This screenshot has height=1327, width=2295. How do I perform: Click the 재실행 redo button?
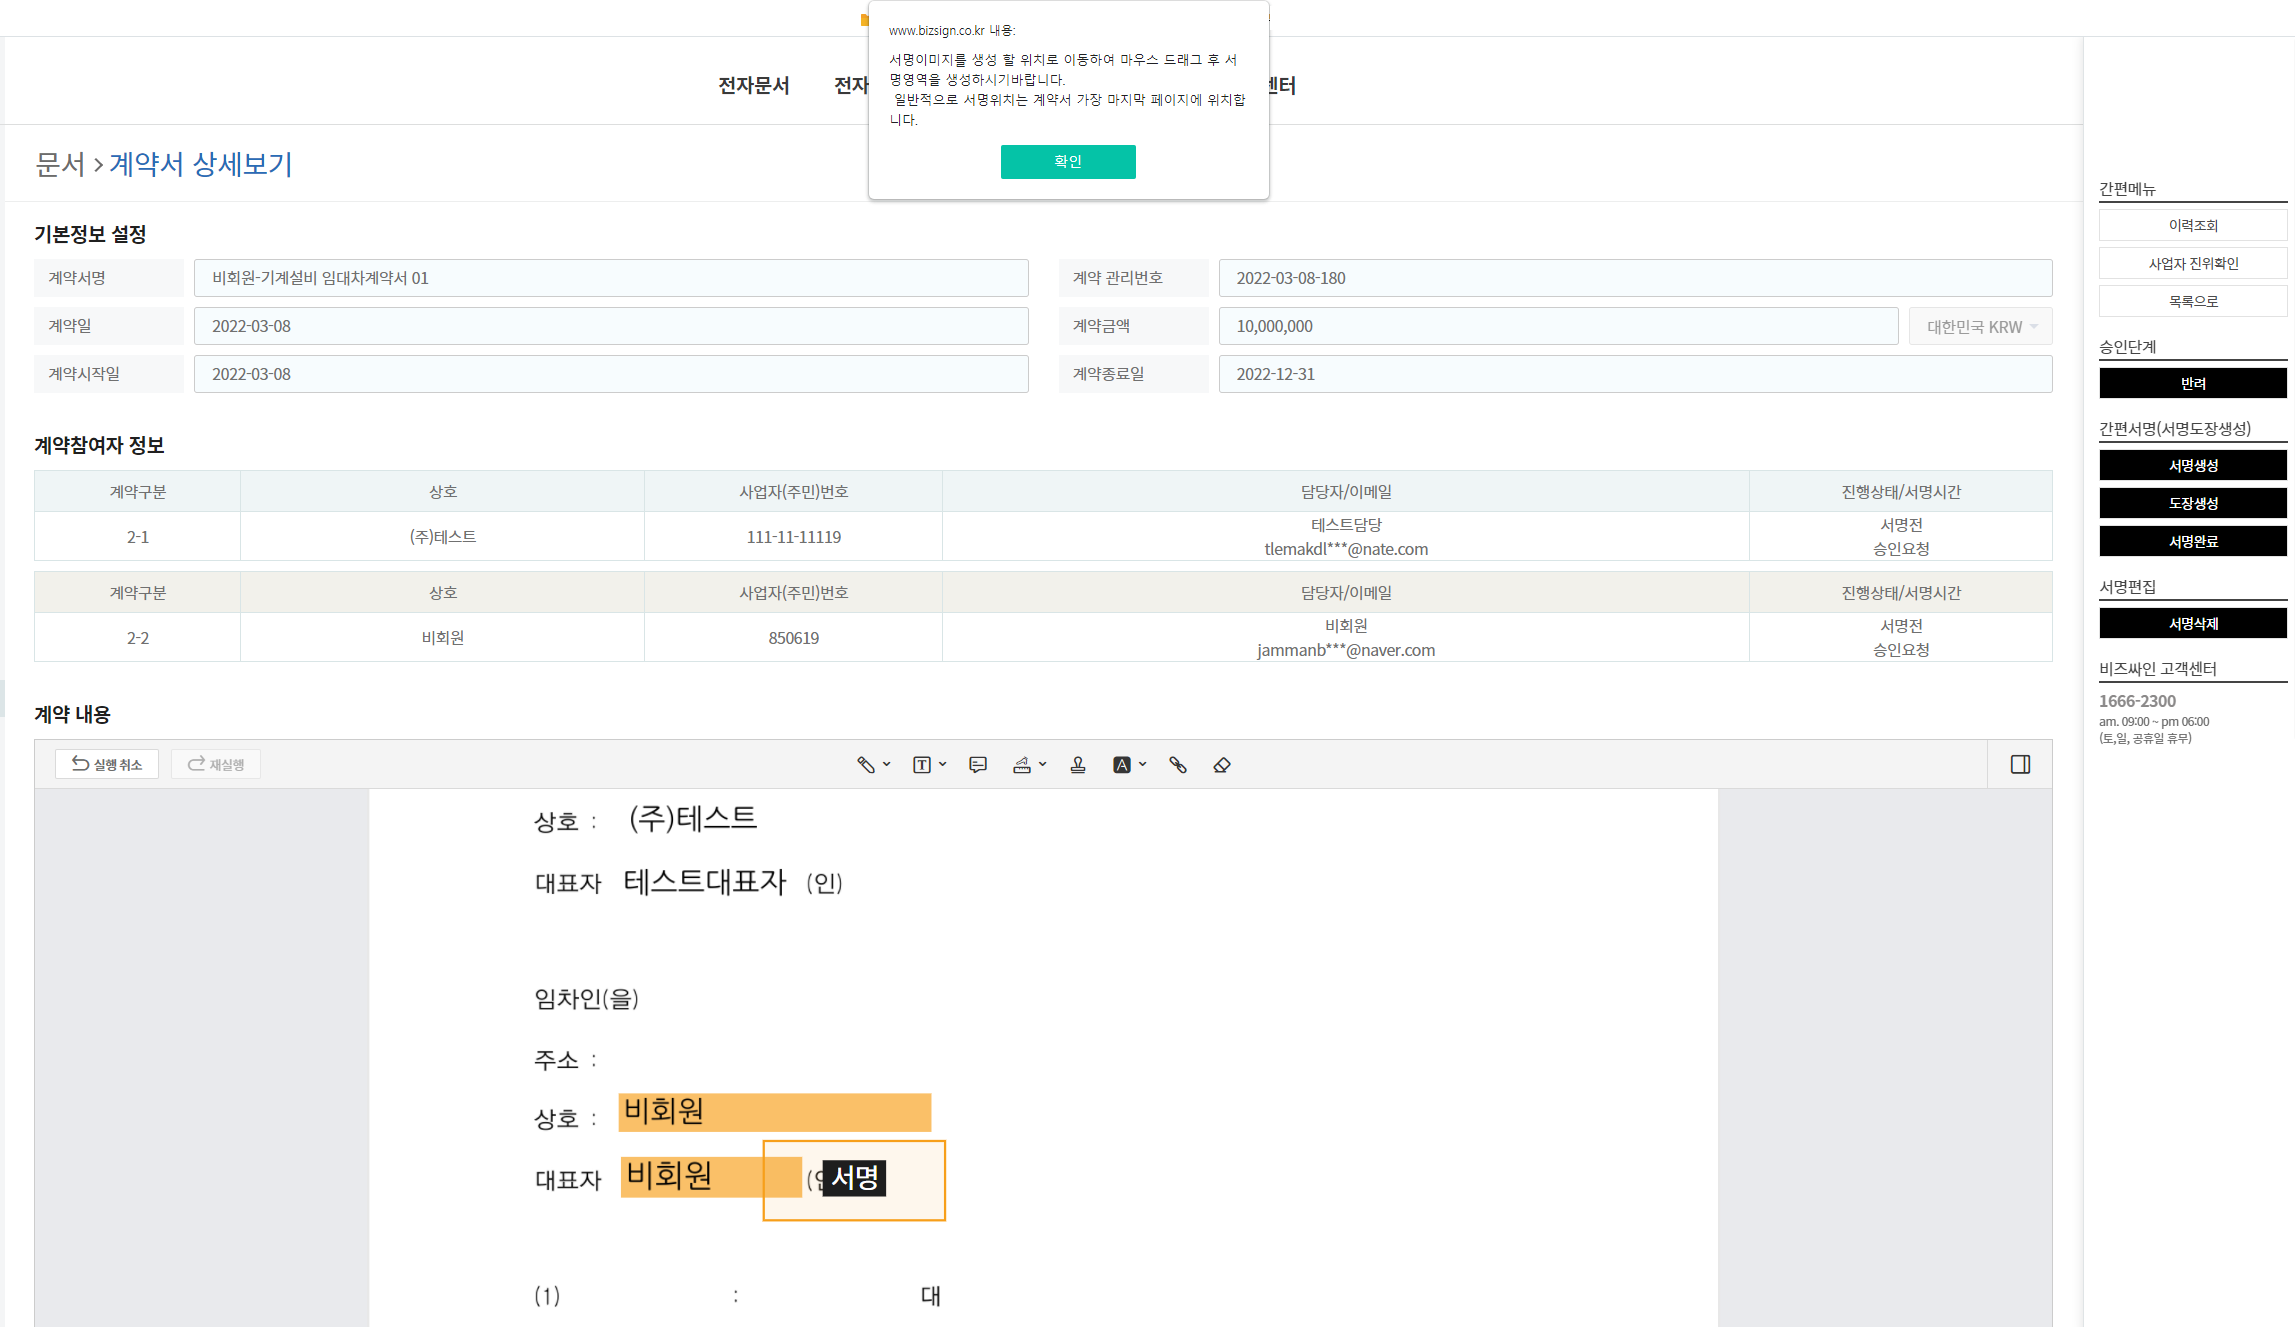(216, 765)
